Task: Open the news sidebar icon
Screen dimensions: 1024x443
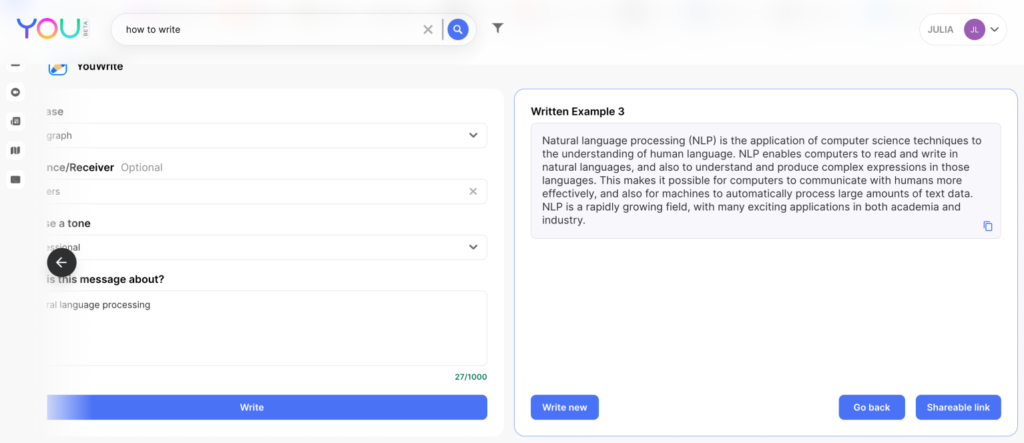Action: tap(15, 121)
